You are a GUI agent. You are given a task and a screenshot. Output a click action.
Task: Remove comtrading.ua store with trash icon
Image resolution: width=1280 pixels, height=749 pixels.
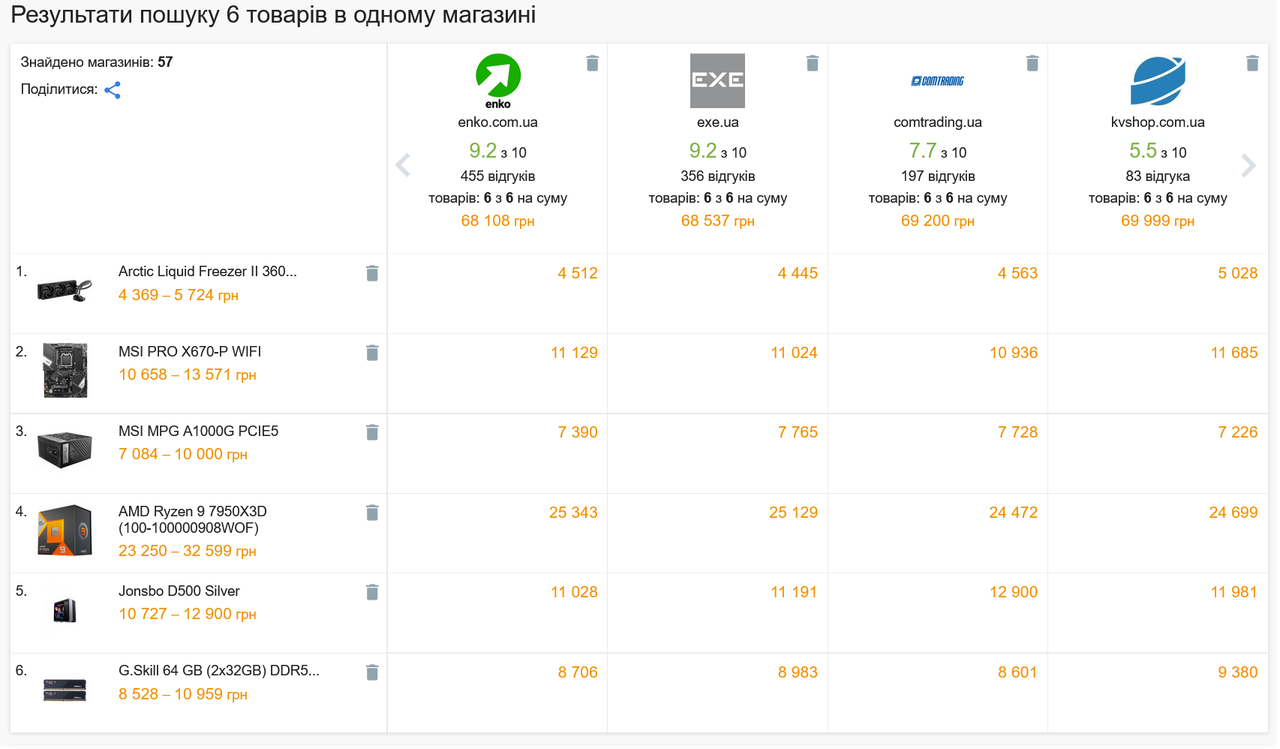tap(1032, 63)
